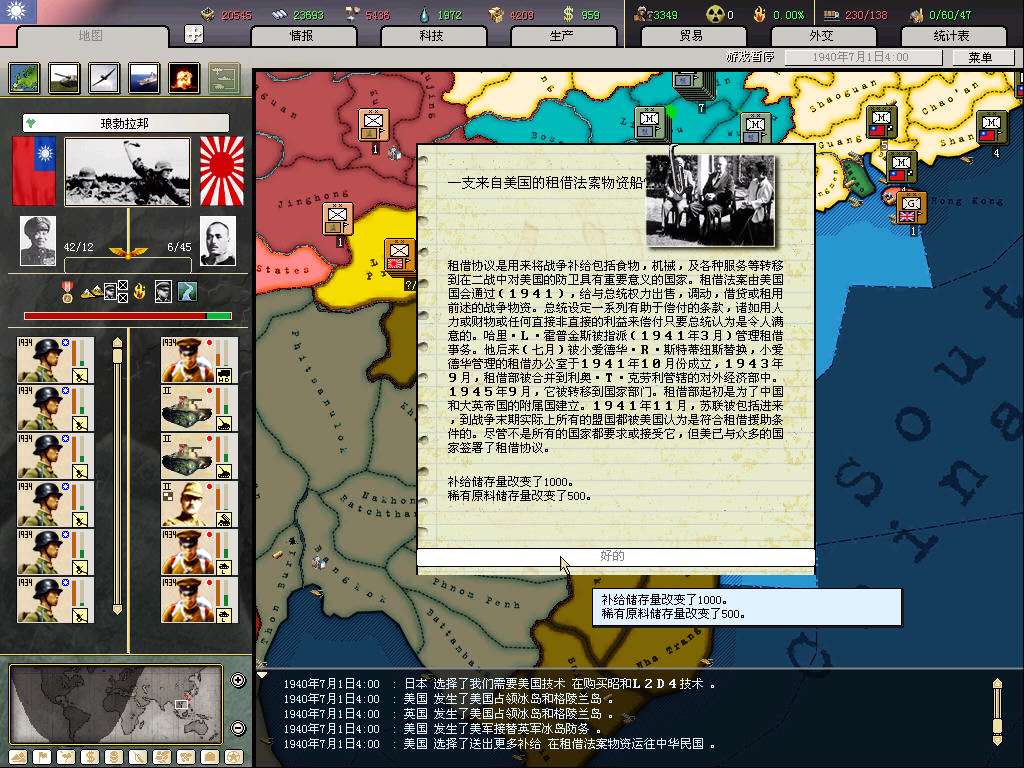
Task: Open the 情报 tab
Action: pyautogui.click(x=302, y=36)
